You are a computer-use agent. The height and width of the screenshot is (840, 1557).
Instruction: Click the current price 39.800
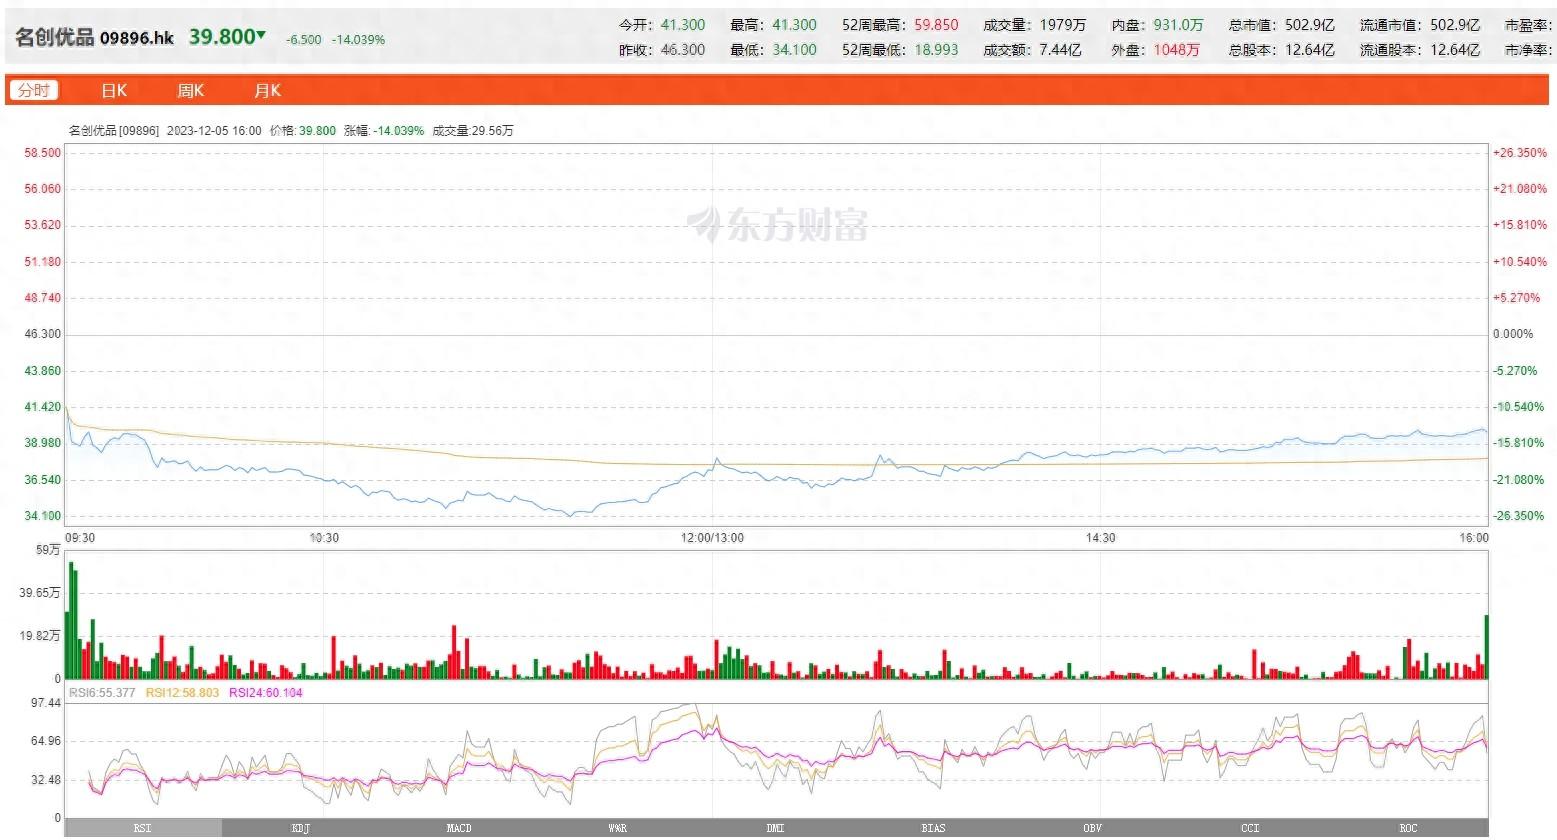[222, 37]
